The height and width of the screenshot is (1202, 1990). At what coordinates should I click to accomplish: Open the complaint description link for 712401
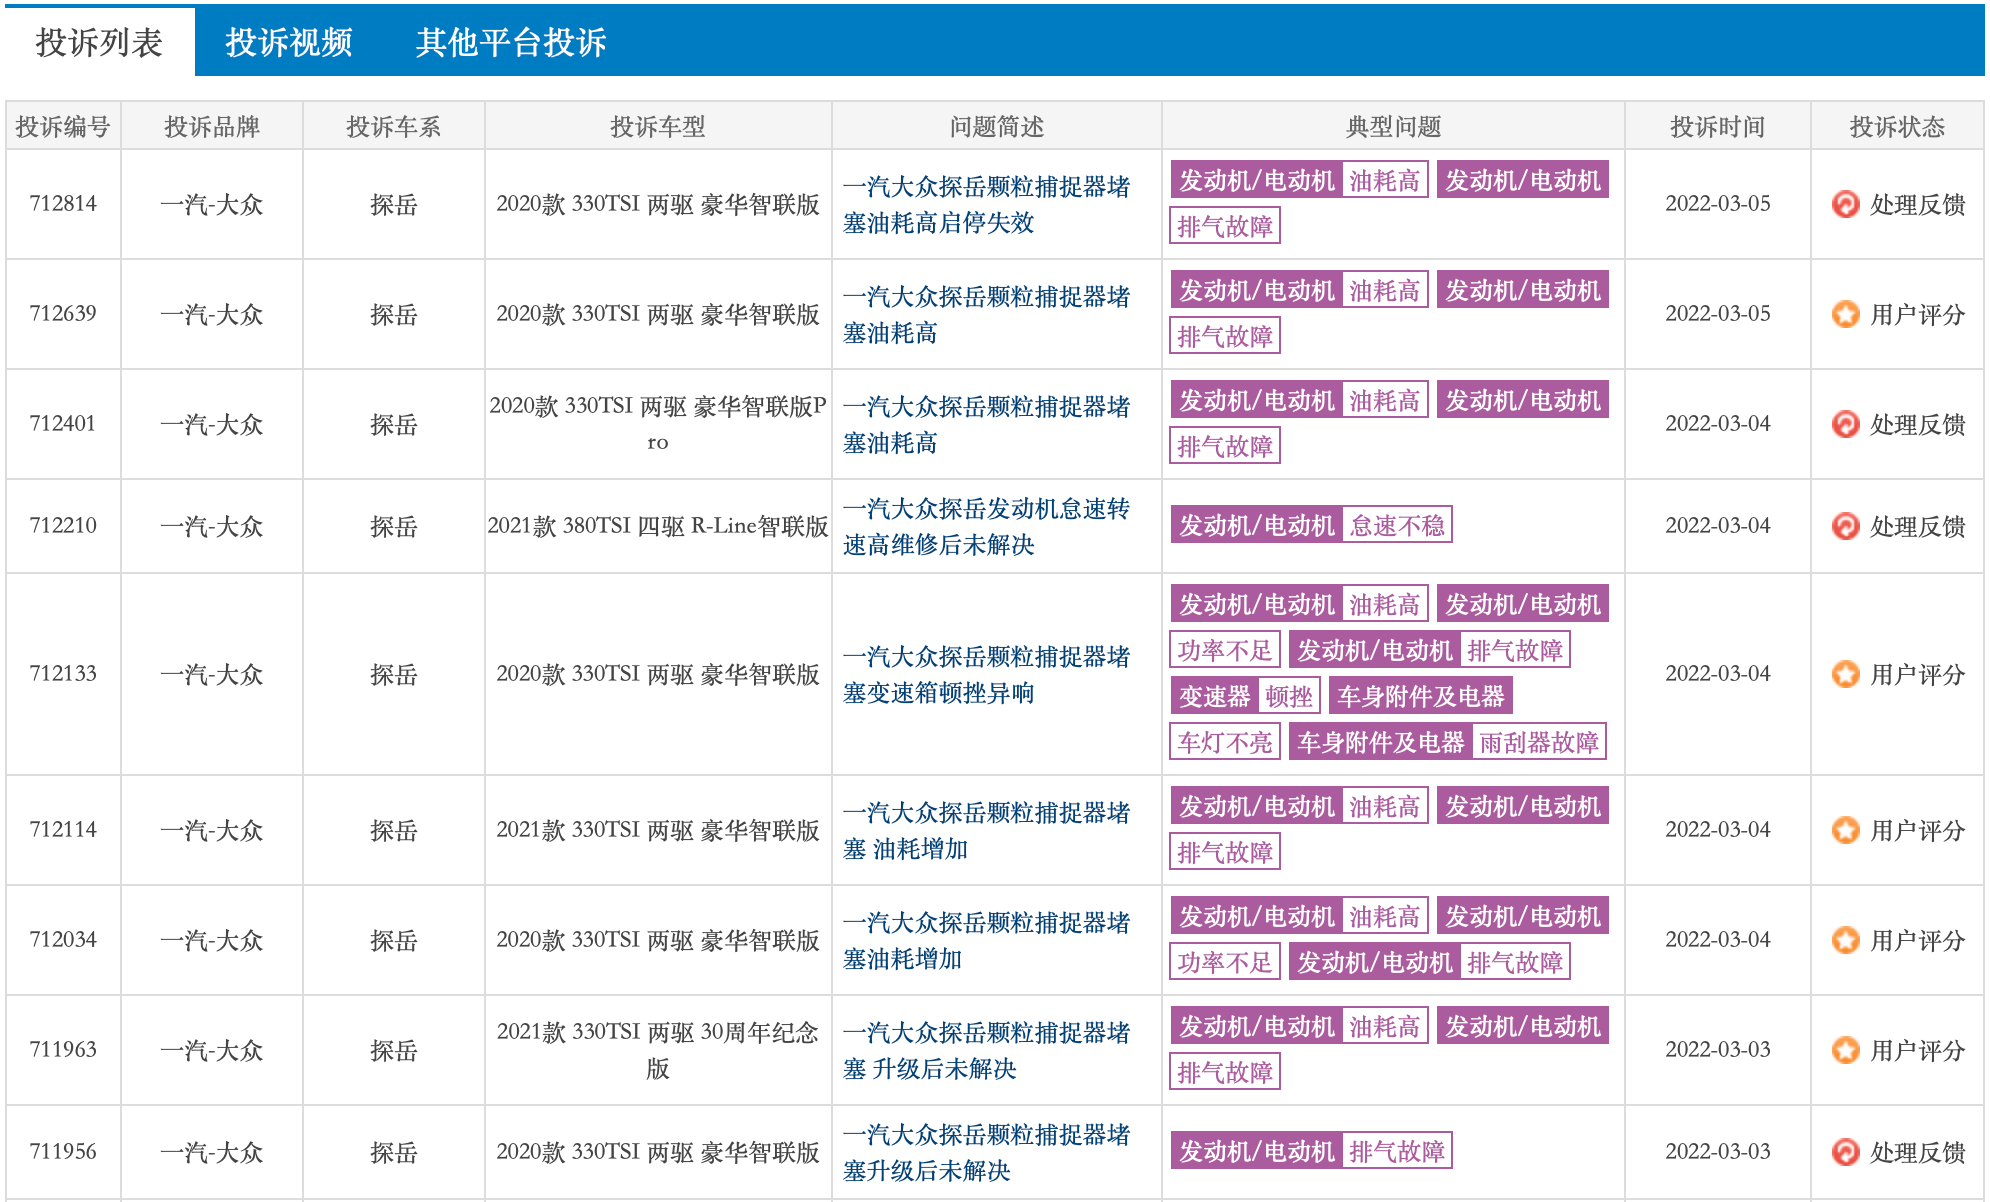coord(986,425)
